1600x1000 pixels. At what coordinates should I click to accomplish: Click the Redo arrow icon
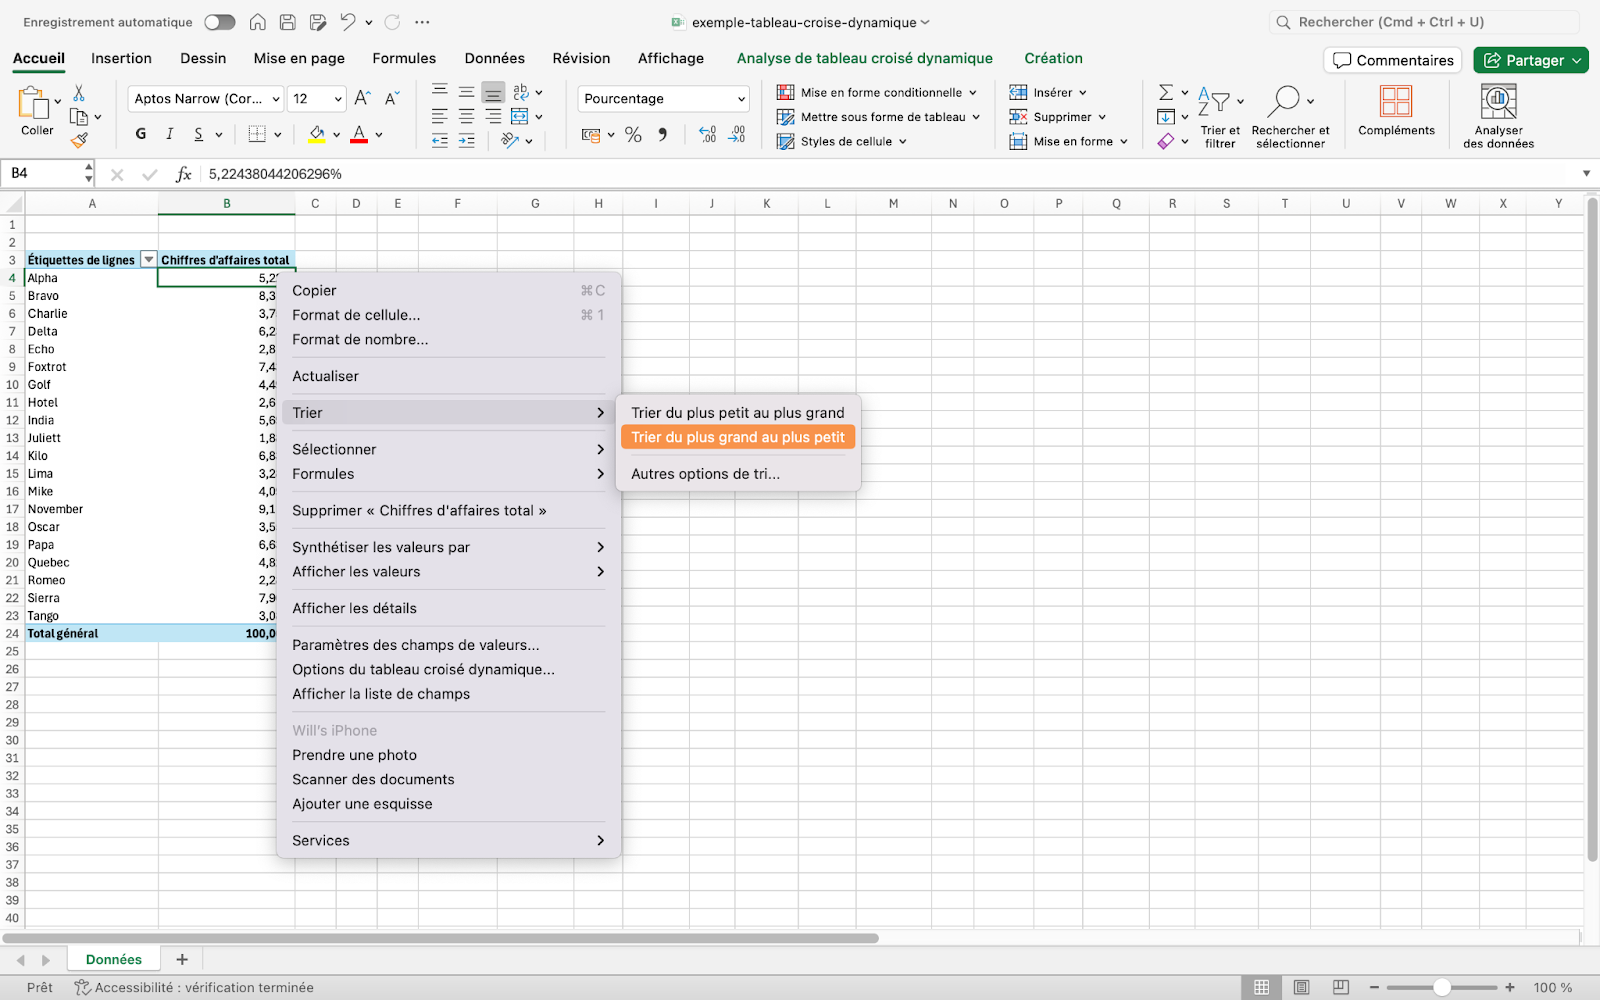392,22
